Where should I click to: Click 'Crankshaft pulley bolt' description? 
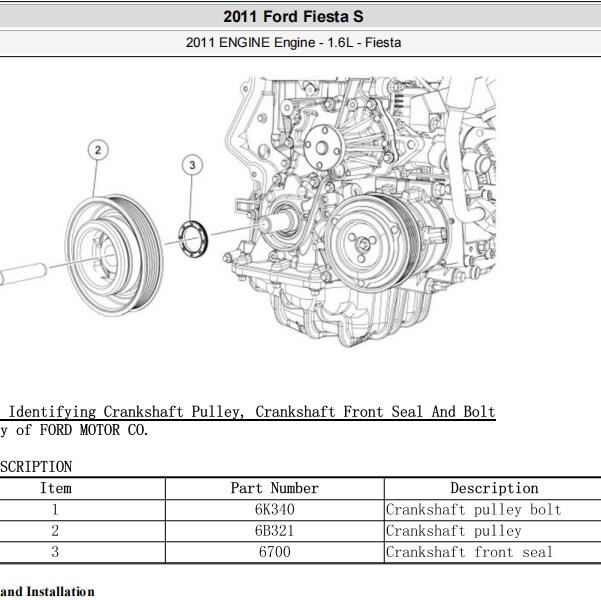(x=473, y=510)
